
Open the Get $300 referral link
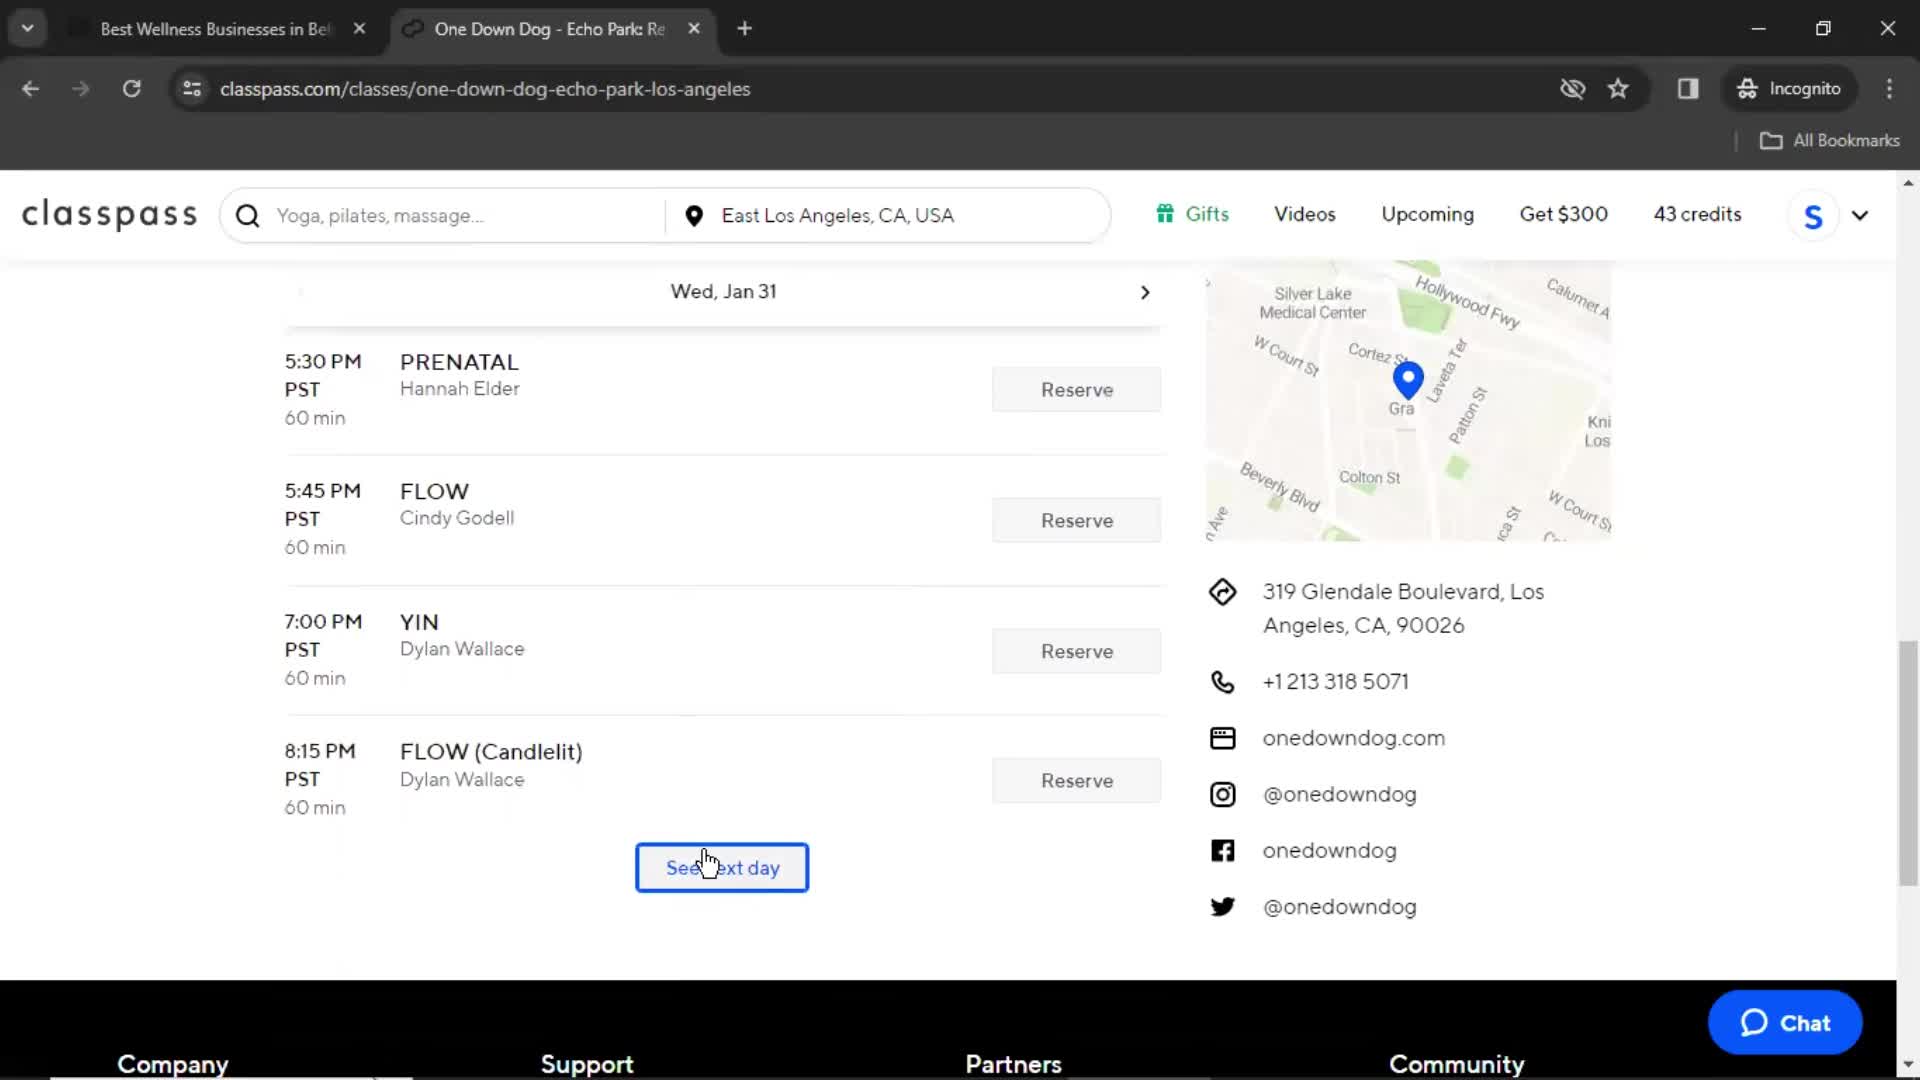(1563, 214)
